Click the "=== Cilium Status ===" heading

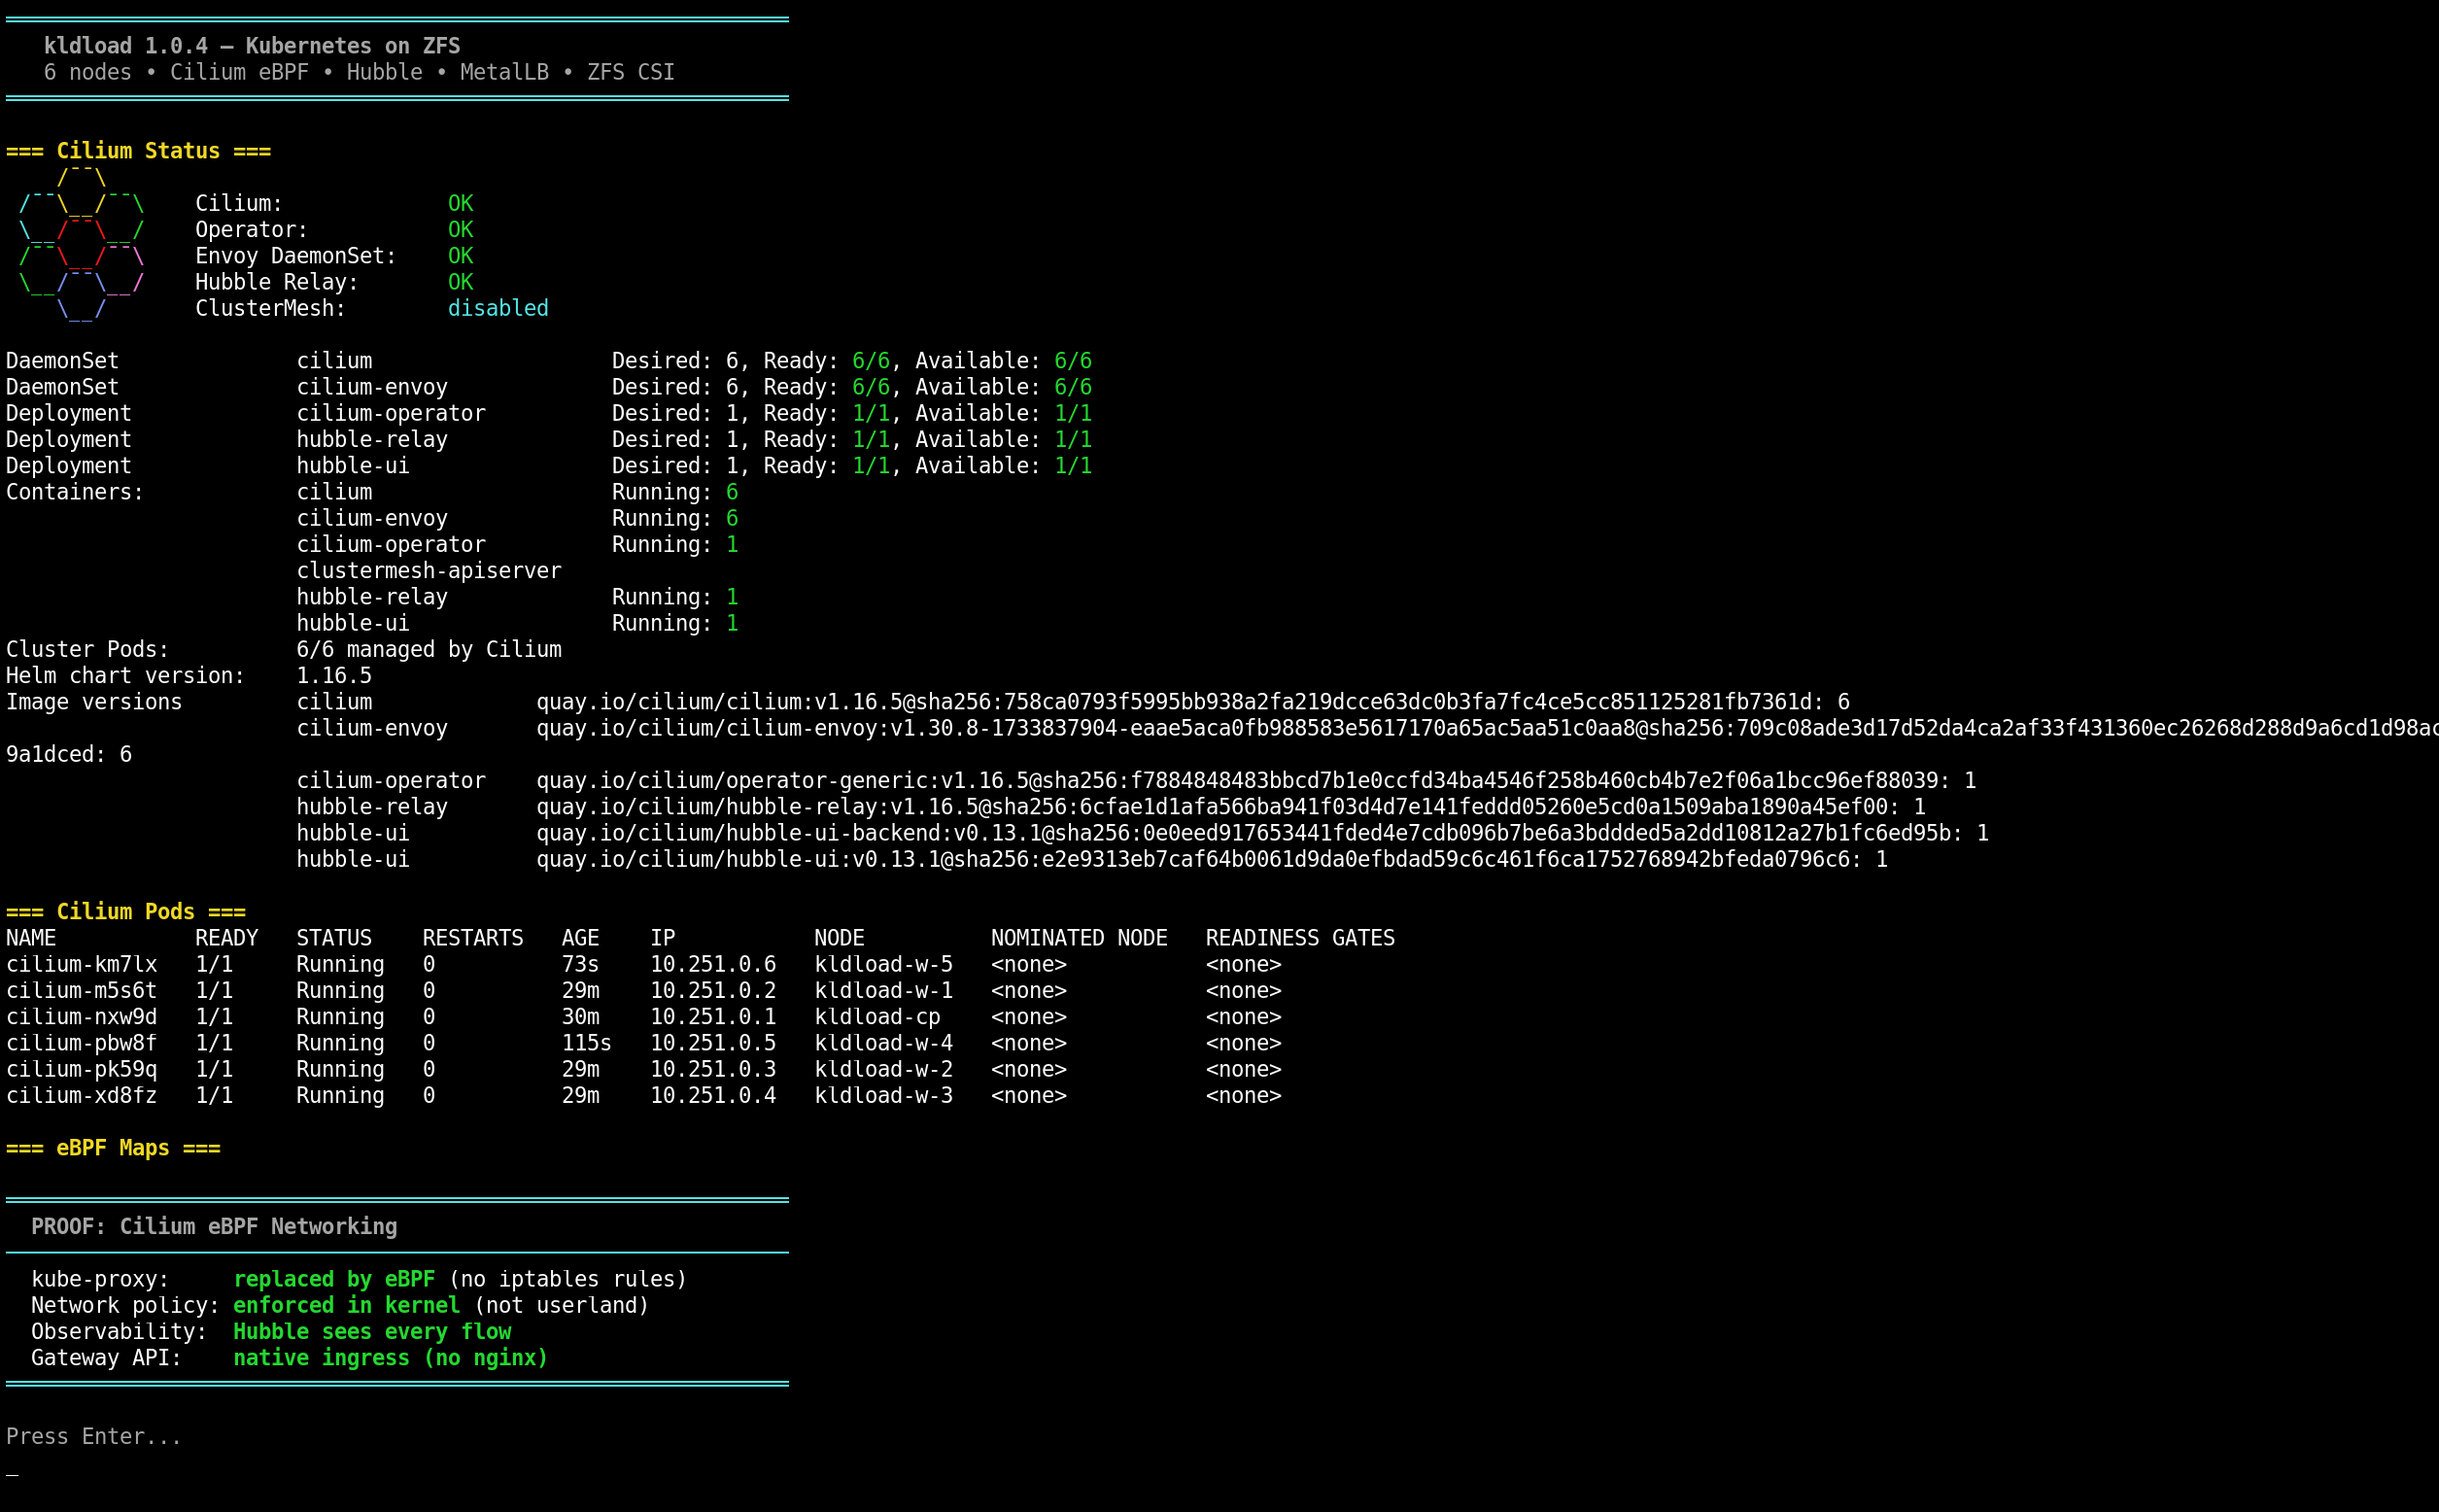coord(138,151)
